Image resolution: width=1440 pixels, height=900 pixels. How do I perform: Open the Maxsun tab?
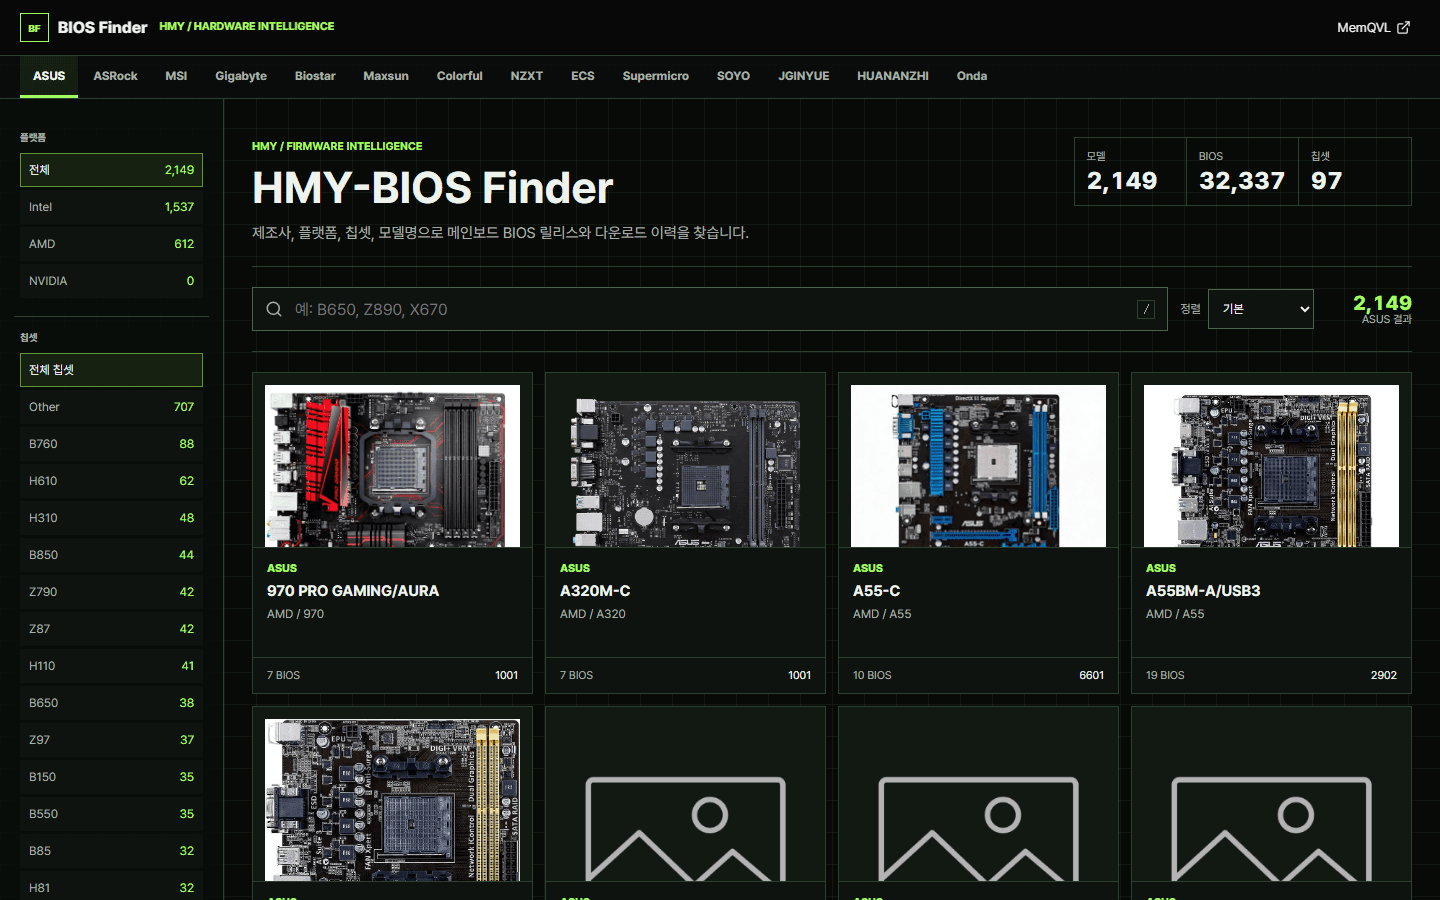[386, 76]
